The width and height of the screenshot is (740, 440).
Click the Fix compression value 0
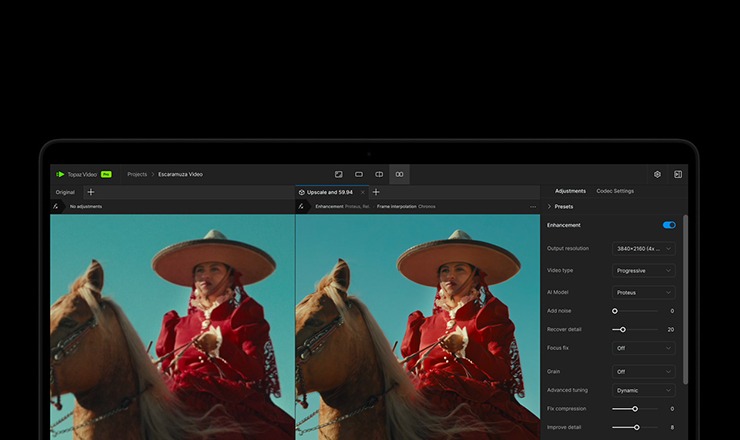pyautogui.click(x=672, y=409)
